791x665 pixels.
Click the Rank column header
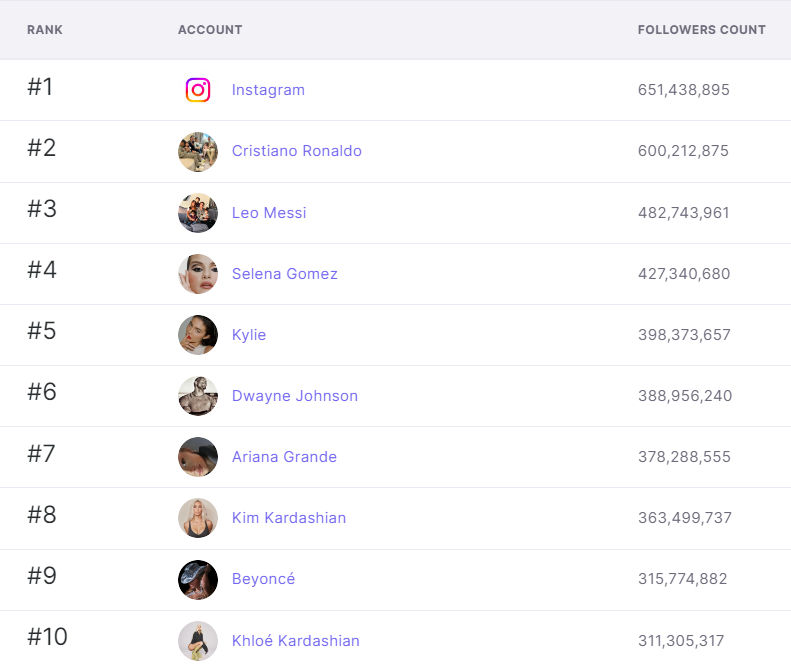click(45, 30)
